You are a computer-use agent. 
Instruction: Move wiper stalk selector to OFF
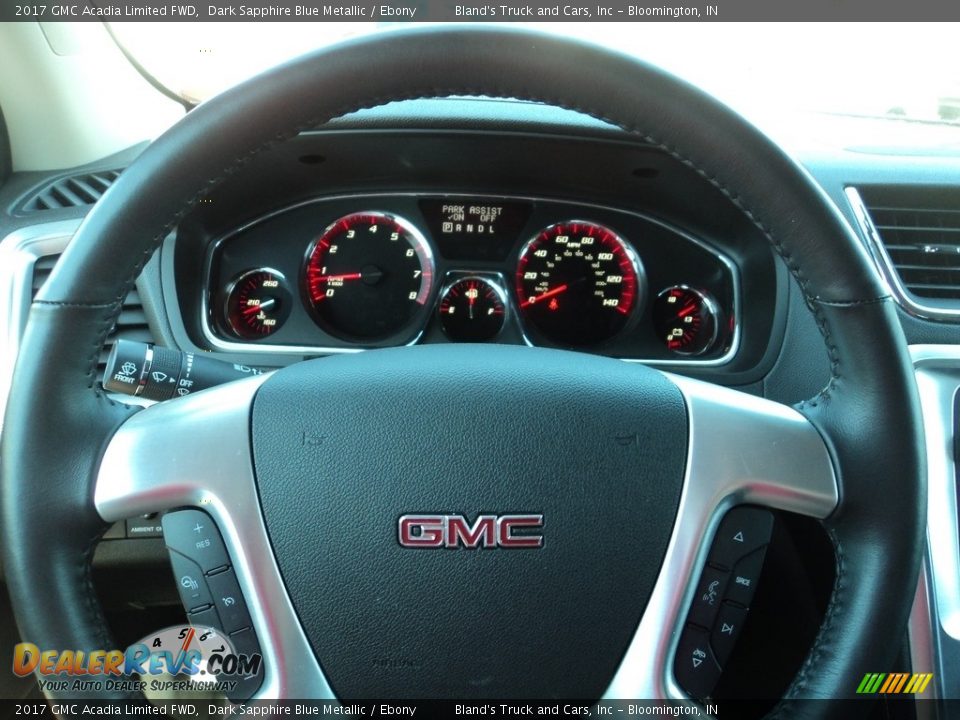(x=186, y=383)
